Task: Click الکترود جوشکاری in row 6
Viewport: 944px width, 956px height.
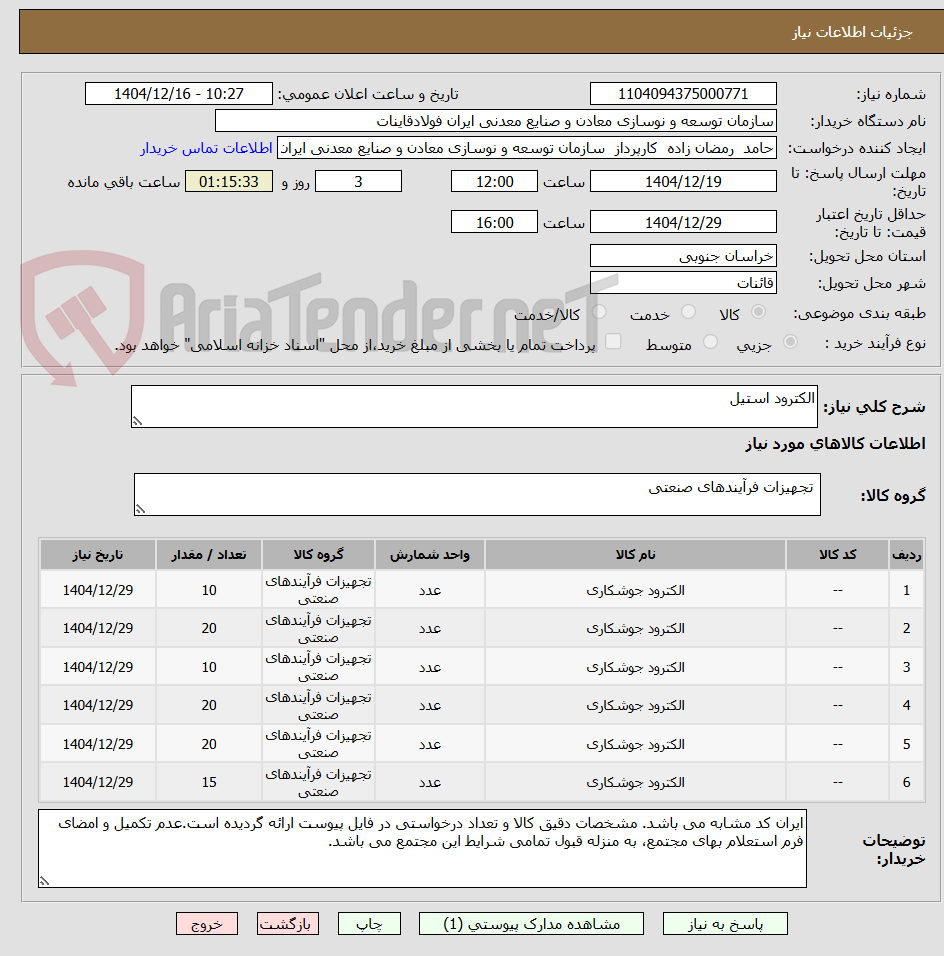Action: 635,782
